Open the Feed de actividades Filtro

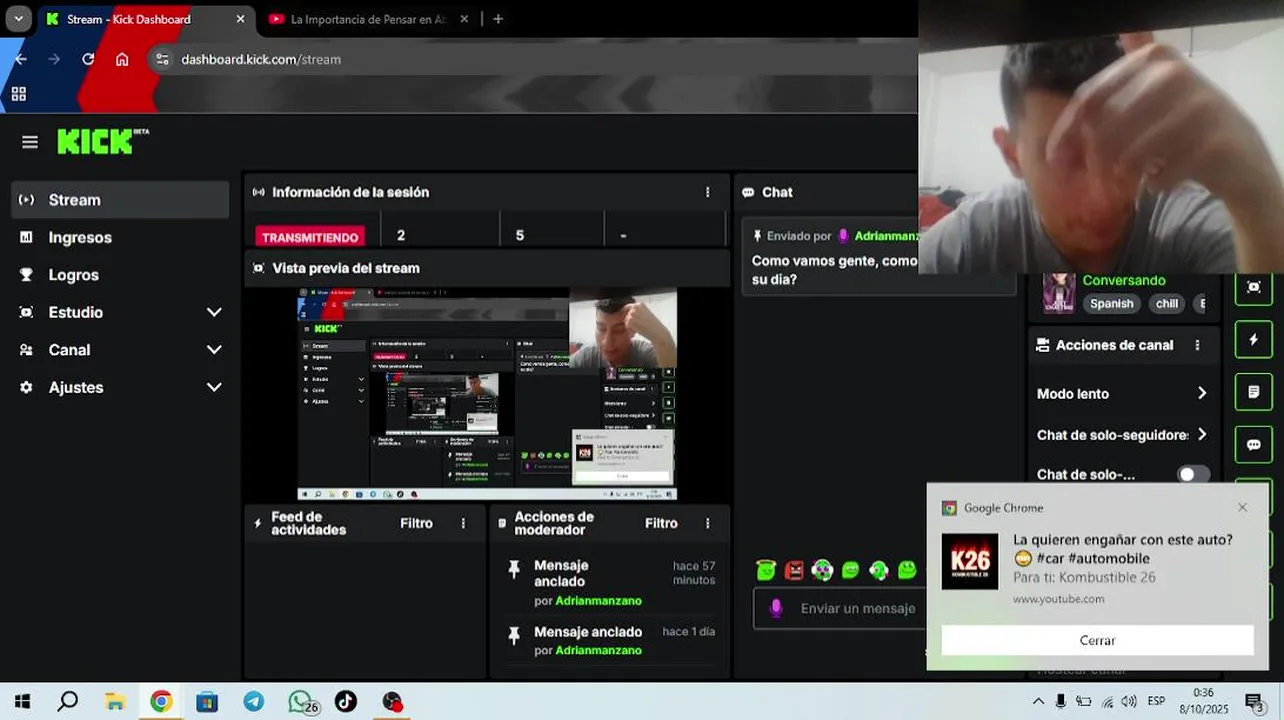[416, 523]
